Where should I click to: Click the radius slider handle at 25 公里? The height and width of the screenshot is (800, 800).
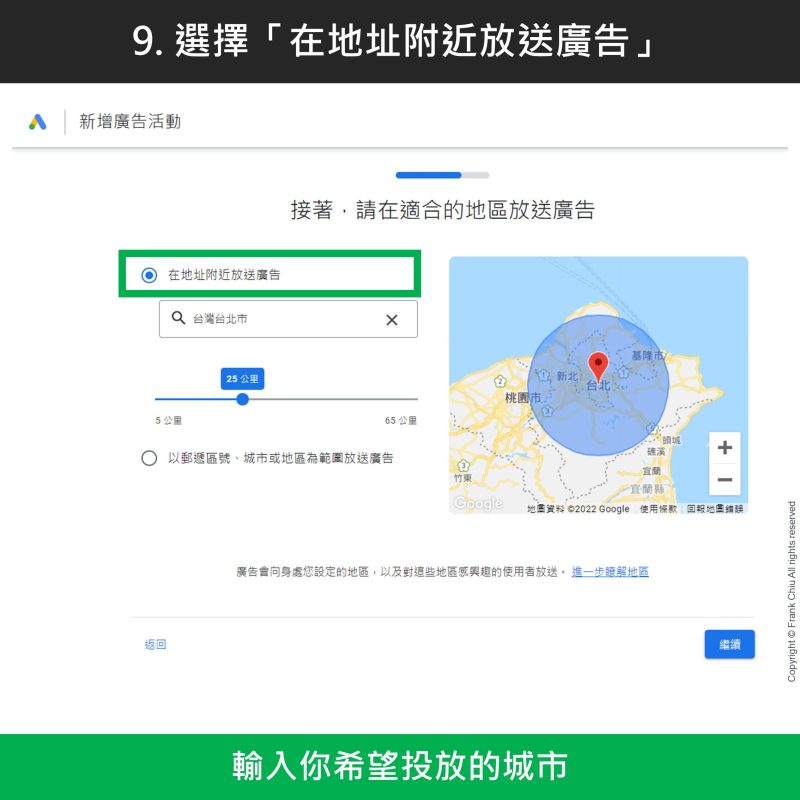[x=242, y=399]
